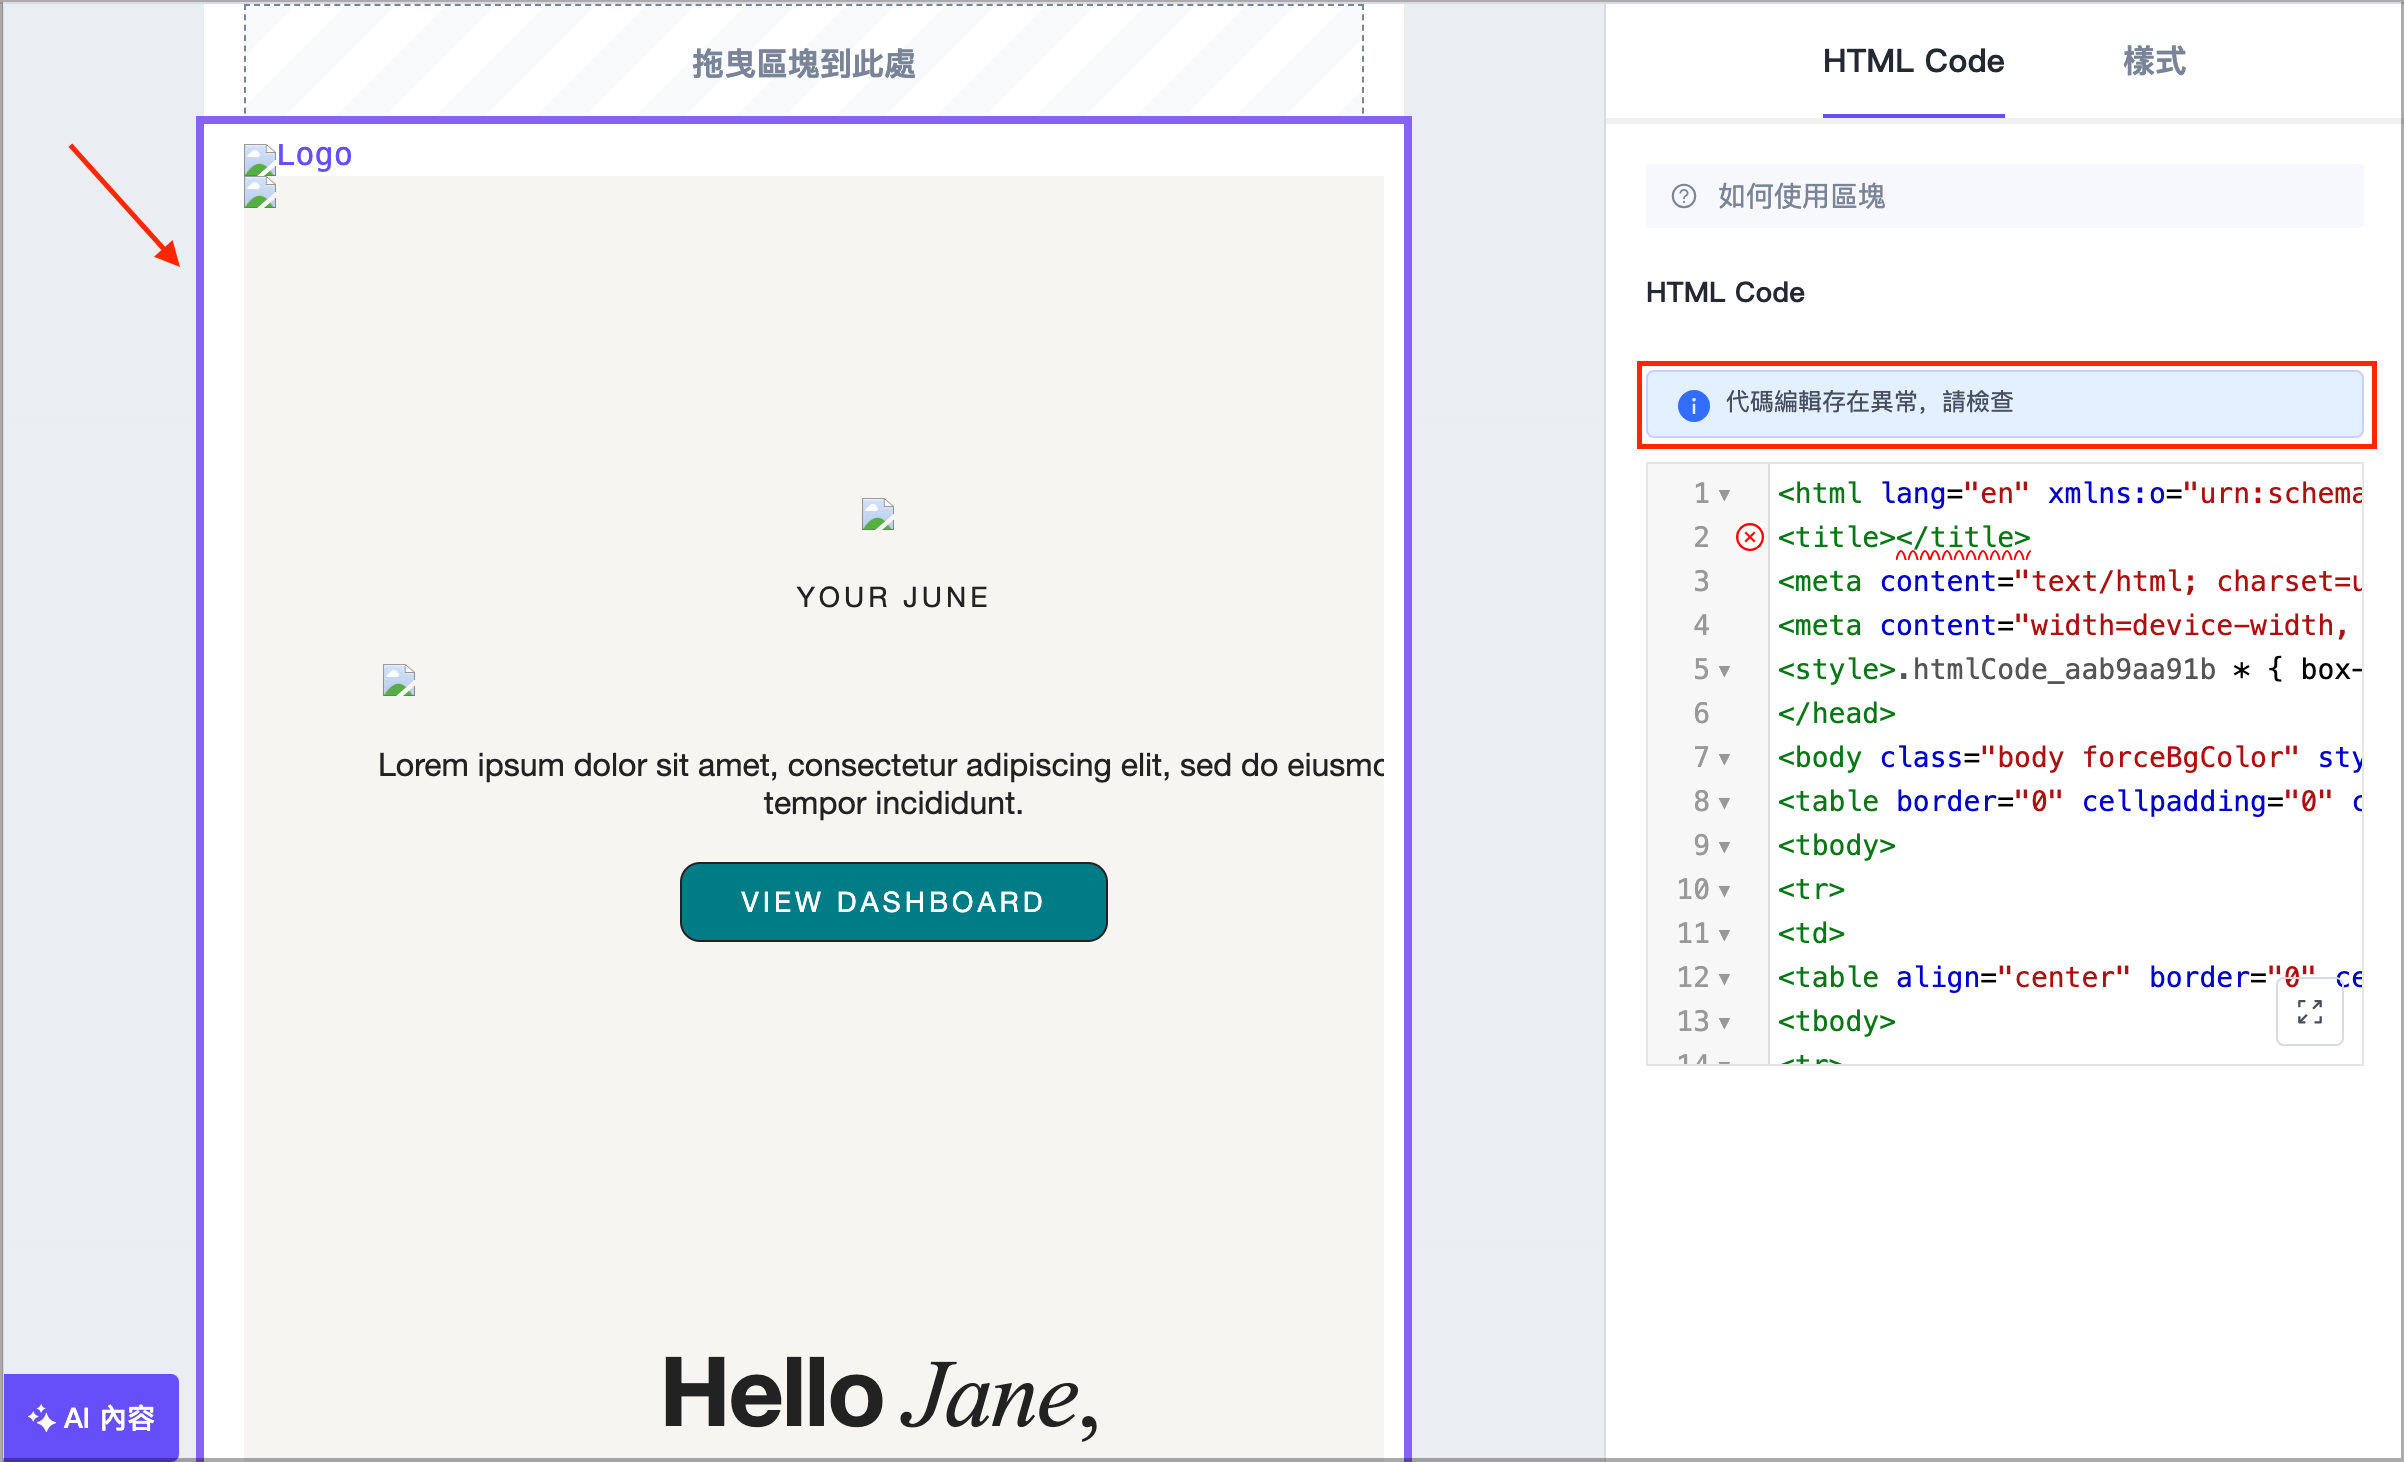Click the 拖曳區塊到此處 drop zone

tap(803, 62)
